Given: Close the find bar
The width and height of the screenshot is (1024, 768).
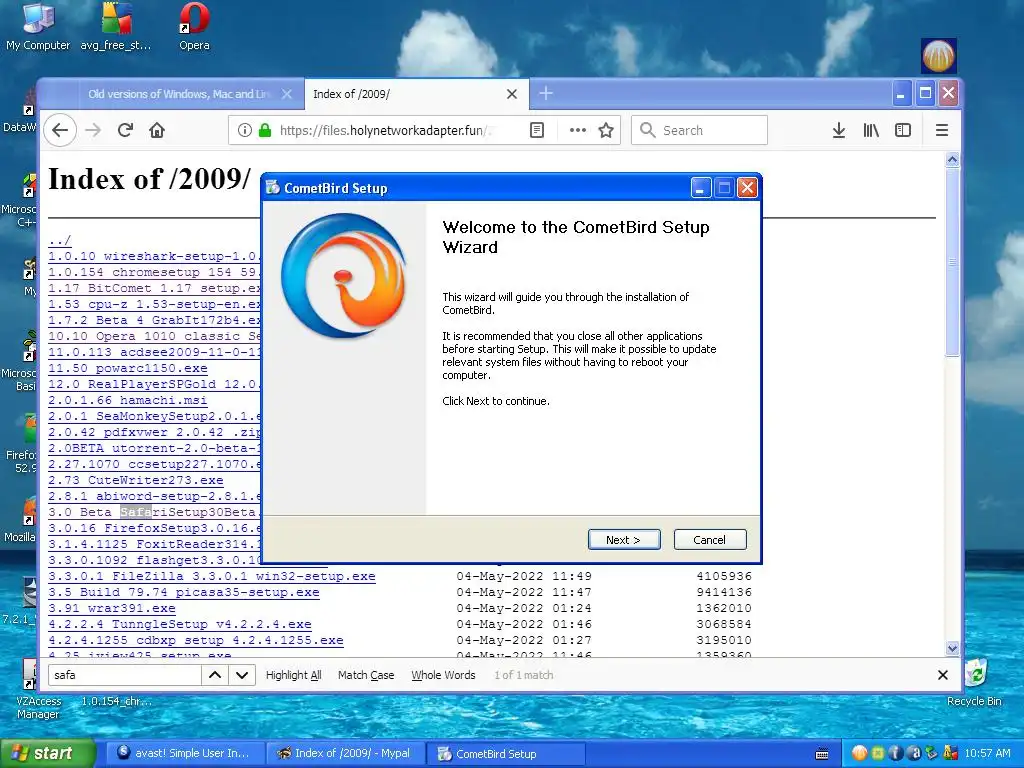Looking at the screenshot, I should pyautogui.click(x=942, y=675).
